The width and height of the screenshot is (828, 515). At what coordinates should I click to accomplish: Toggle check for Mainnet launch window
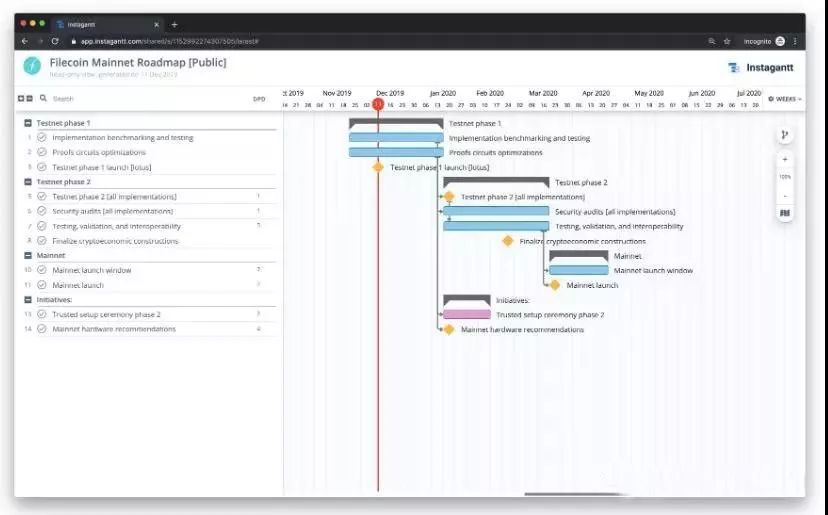(42, 270)
